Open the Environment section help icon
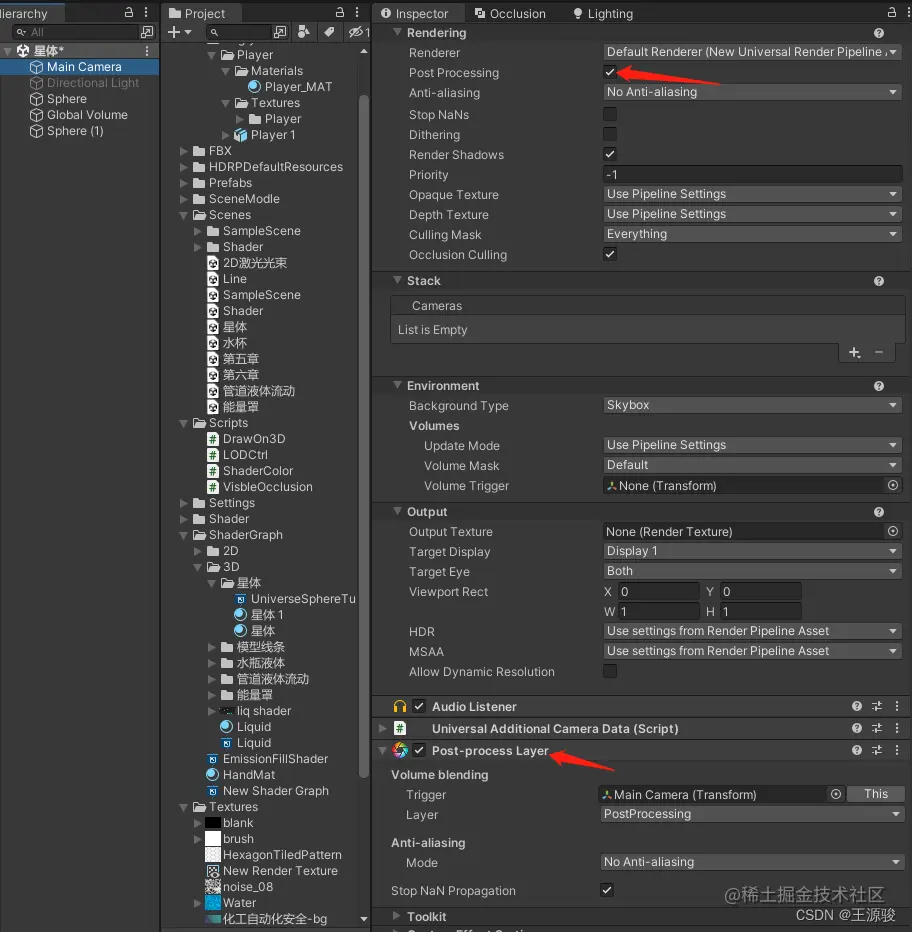Screen dimensions: 912x932 [879, 386]
